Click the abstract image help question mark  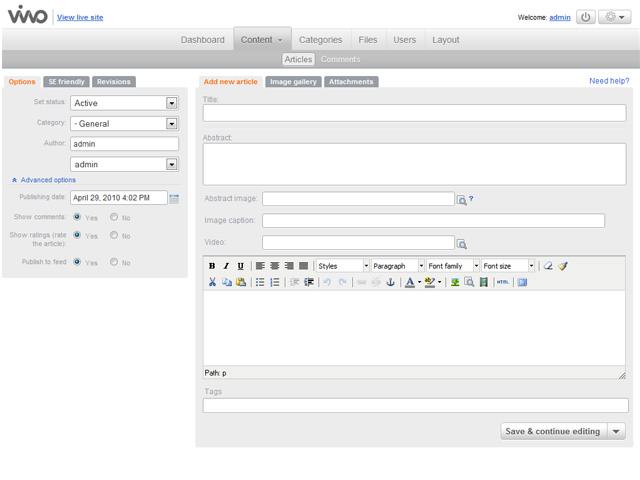471,198
